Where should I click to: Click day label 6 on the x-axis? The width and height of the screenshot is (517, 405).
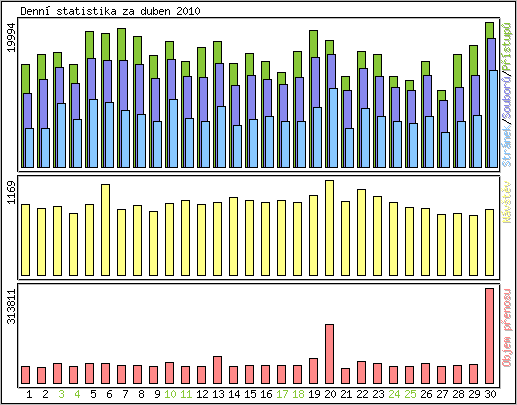(x=109, y=394)
